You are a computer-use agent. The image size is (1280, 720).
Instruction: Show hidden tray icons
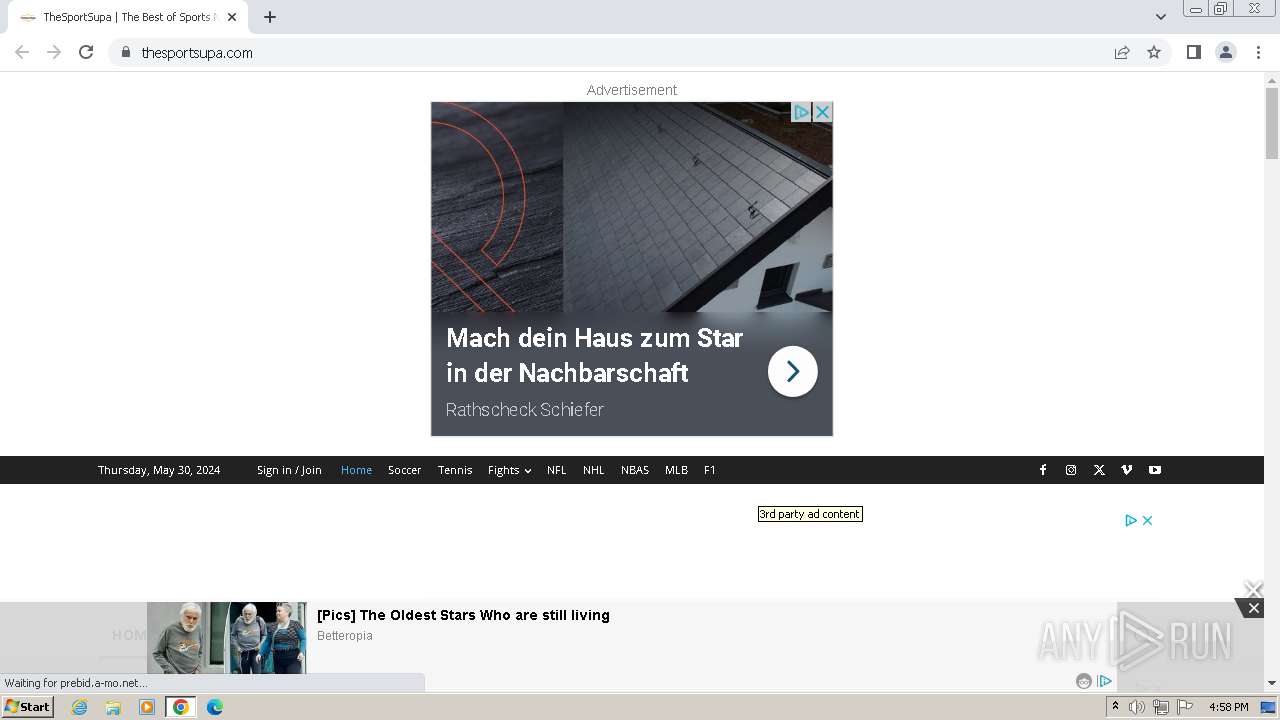(1115, 707)
